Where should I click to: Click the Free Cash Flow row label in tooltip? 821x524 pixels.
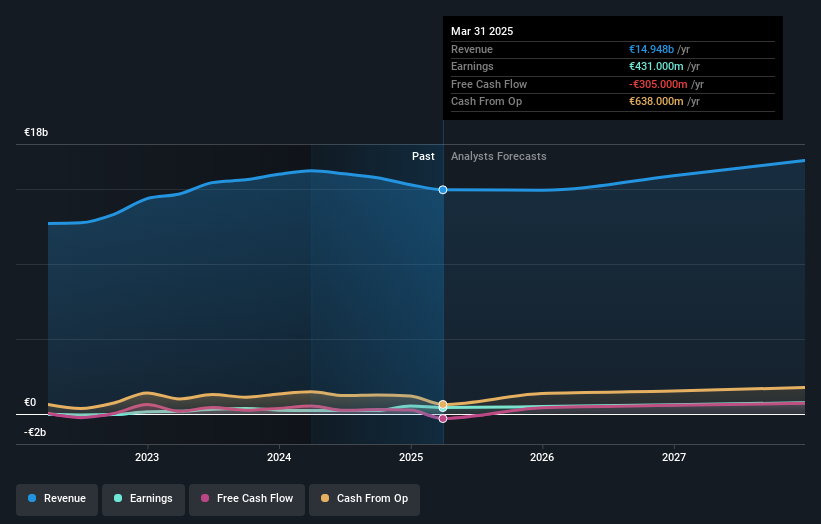coord(489,84)
